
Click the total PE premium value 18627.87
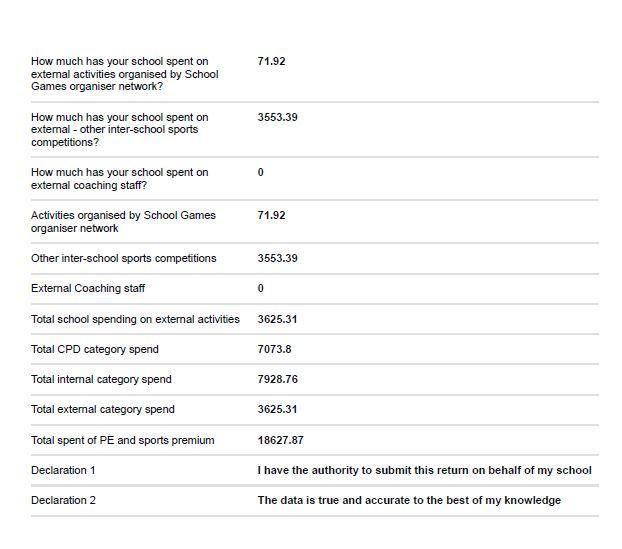tap(280, 440)
